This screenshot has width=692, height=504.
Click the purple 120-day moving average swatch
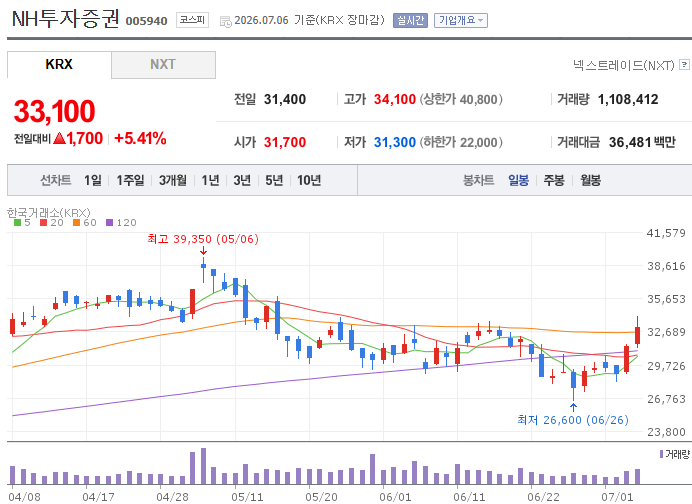[x=109, y=223]
